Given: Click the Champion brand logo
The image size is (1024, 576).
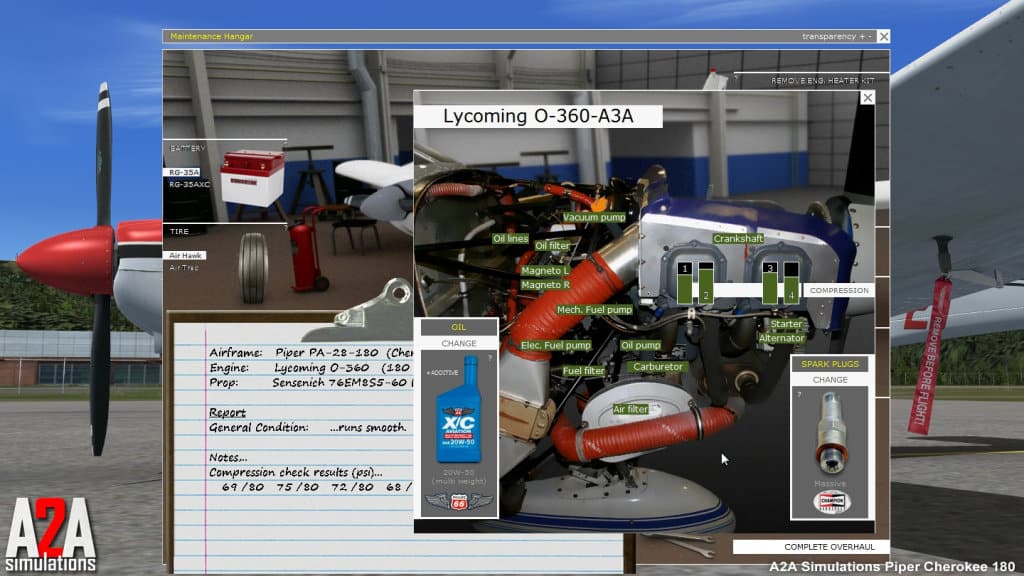Looking at the screenshot, I should point(831,502).
